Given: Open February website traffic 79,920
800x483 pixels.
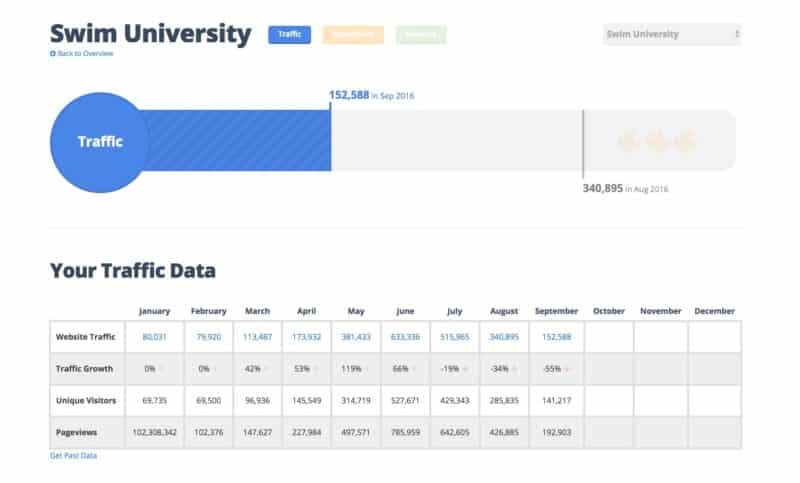Looking at the screenshot, I should point(209,337).
